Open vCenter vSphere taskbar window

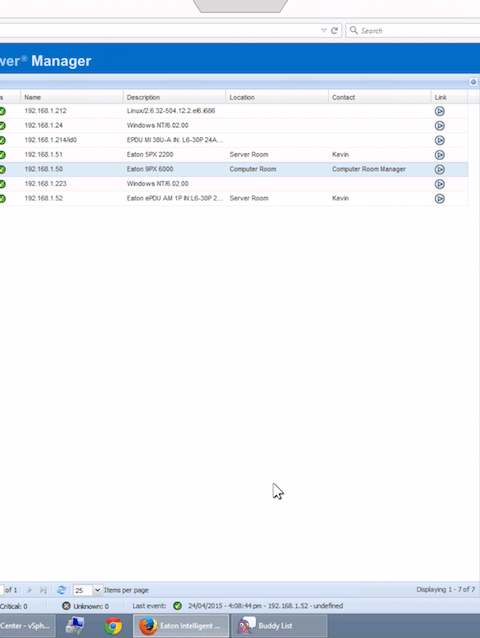tap(26, 626)
